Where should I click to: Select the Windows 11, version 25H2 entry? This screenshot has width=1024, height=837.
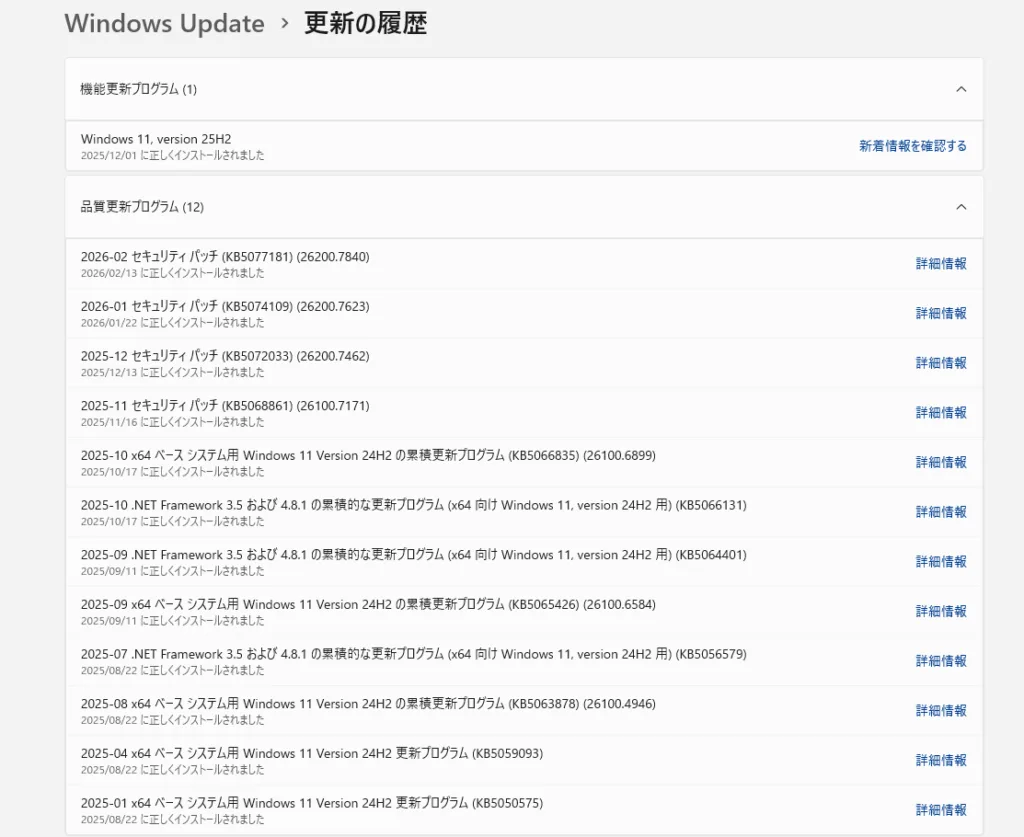coord(156,139)
